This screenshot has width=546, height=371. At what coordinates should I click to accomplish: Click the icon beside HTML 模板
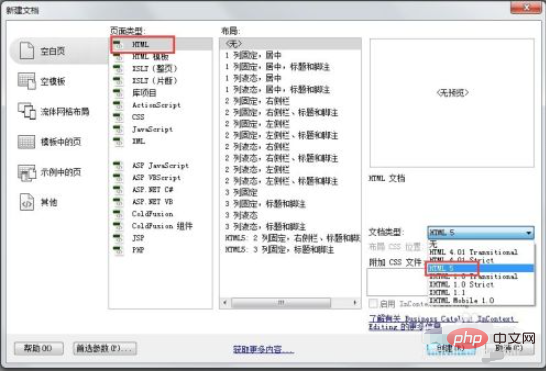click(118, 57)
